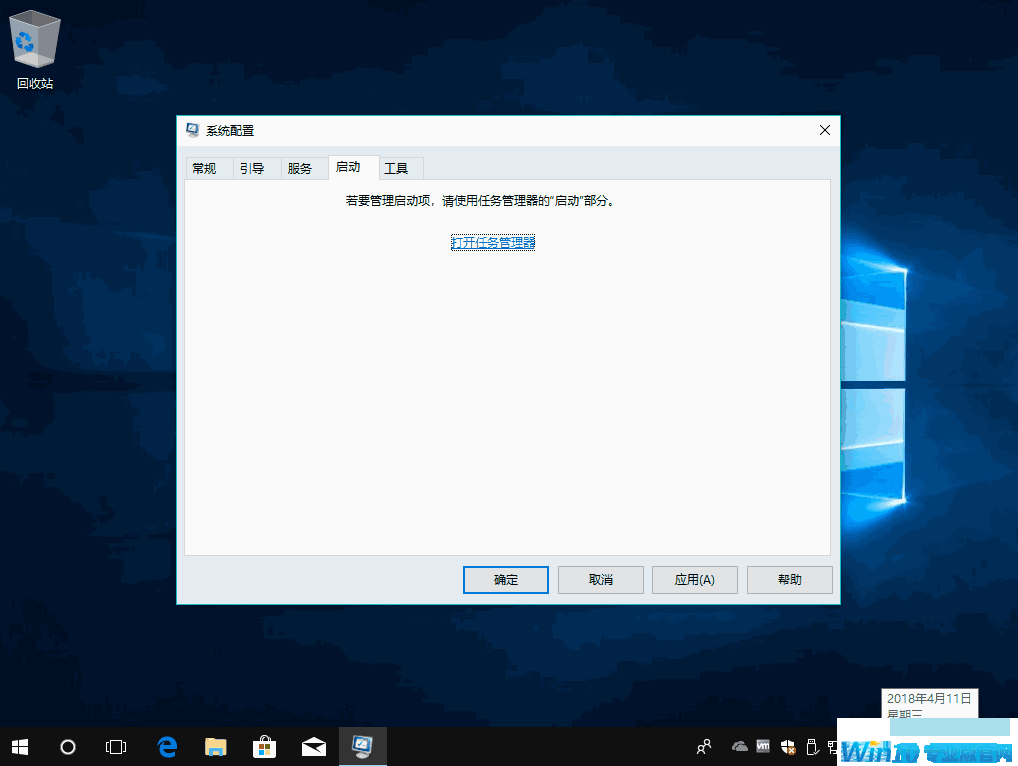
Task: Switch to the 引导 tab
Action: [x=252, y=169]
